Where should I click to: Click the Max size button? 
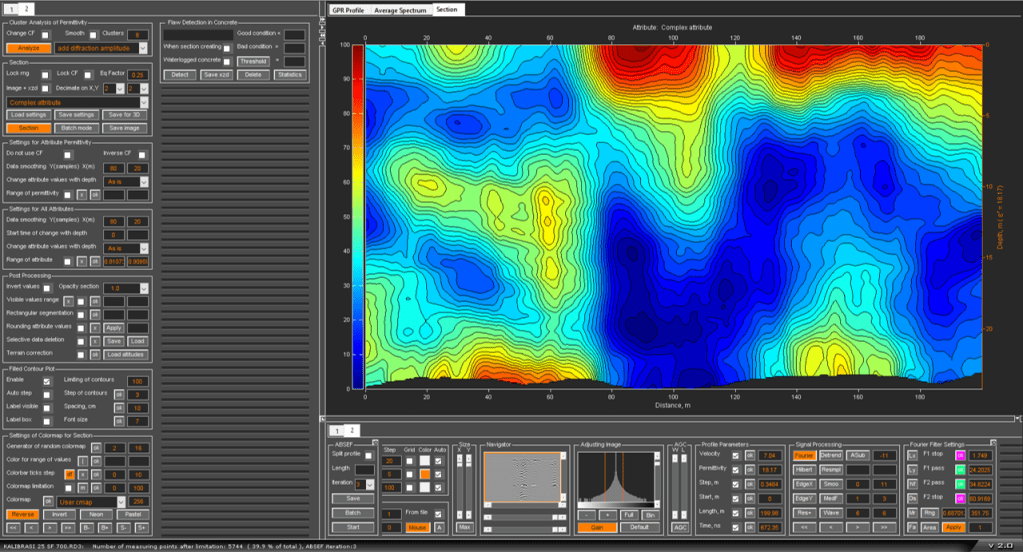click(x=464, y=526)
